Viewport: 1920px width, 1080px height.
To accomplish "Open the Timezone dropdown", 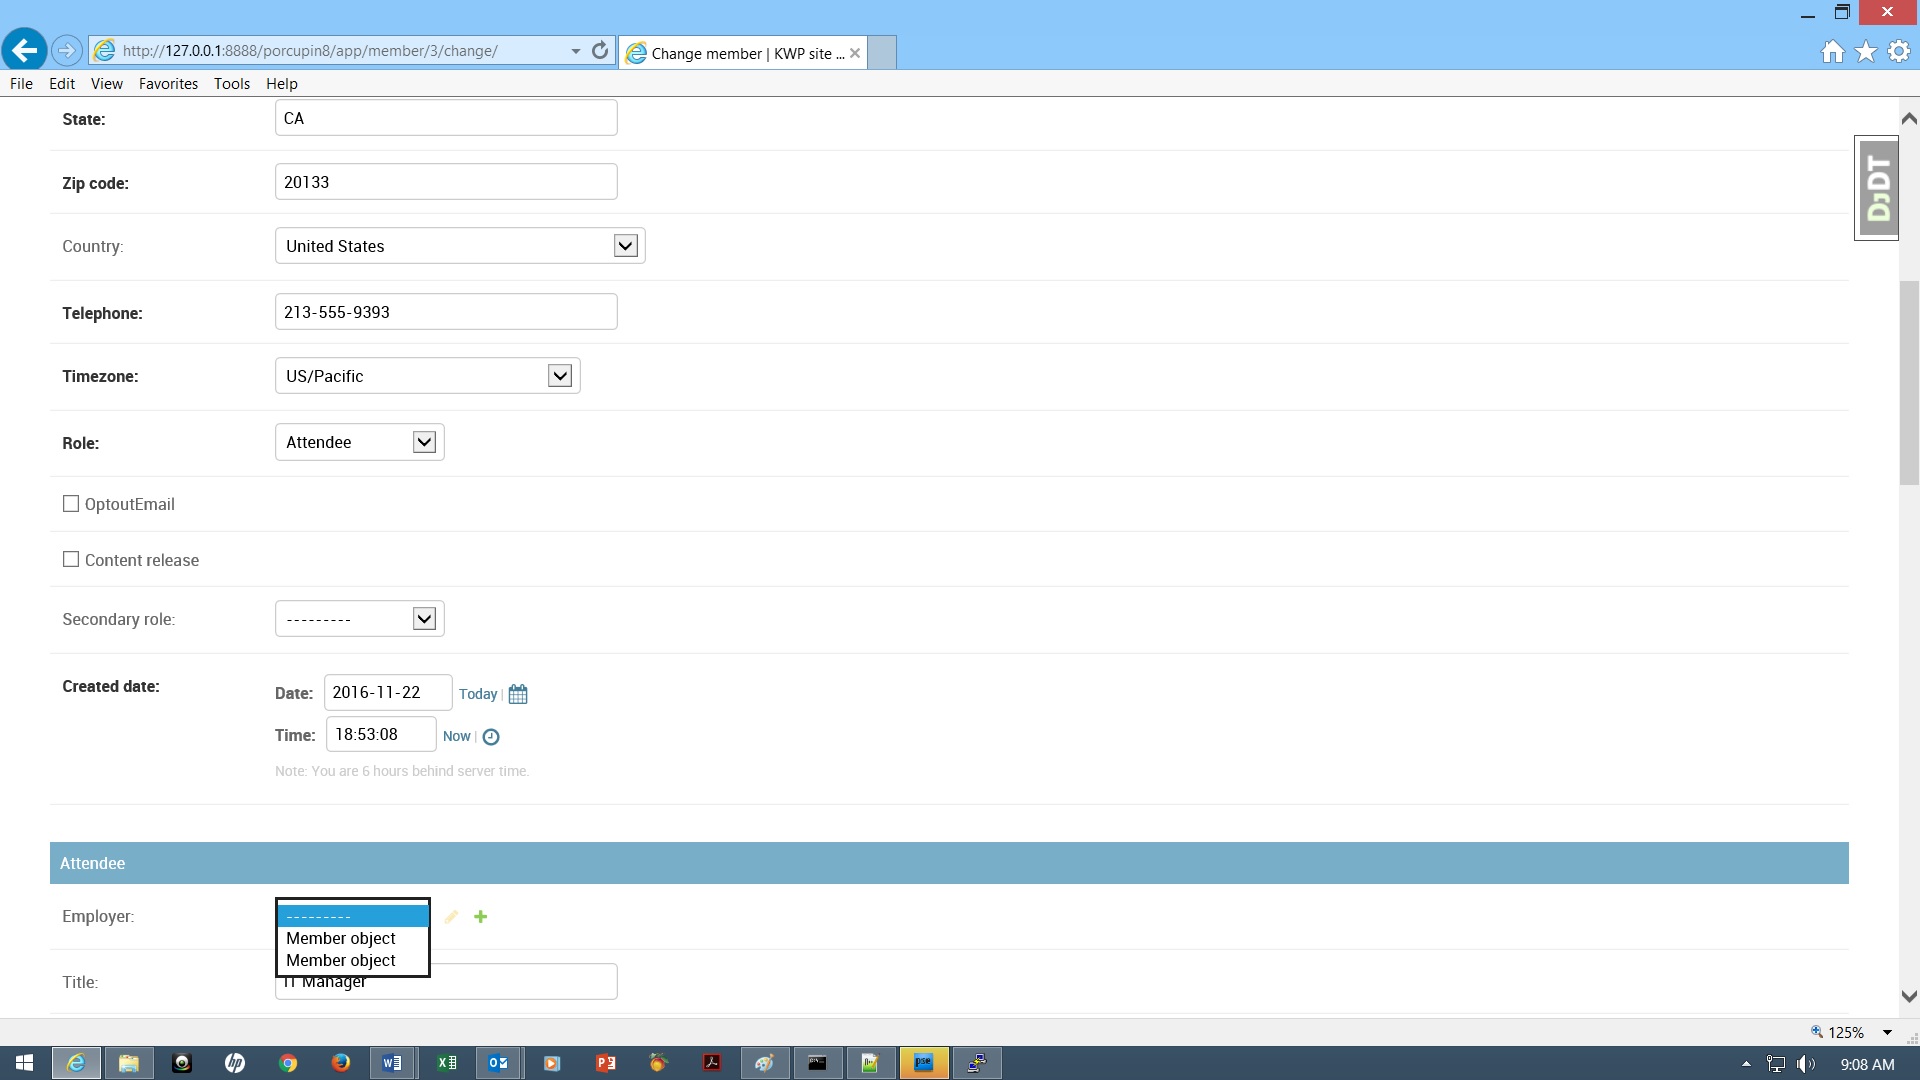I will click(559, 375).
